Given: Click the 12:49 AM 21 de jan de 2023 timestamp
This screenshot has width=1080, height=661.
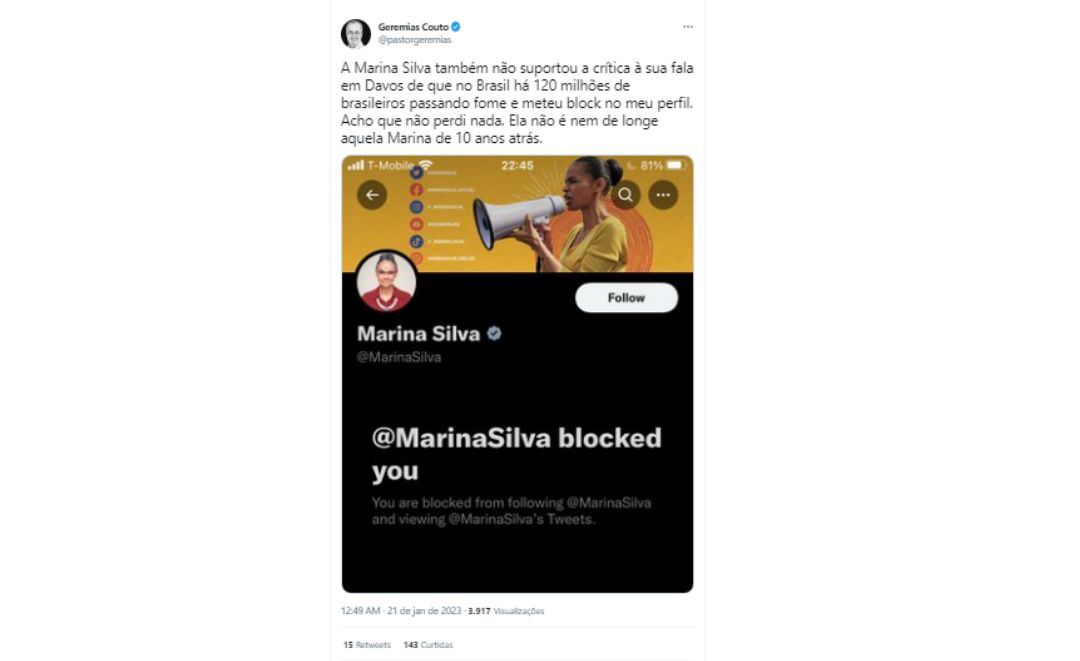Looking at the screenshot, I should [x=401, y=611].
